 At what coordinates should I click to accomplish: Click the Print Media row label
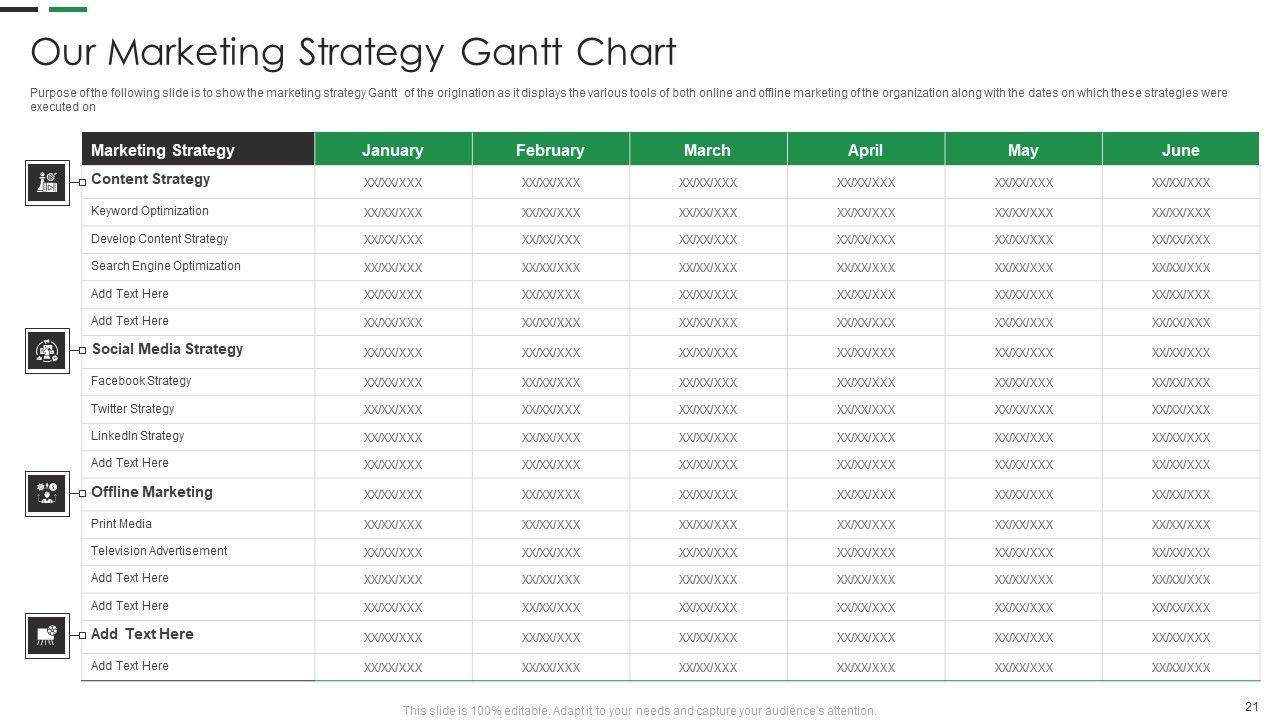121,524
